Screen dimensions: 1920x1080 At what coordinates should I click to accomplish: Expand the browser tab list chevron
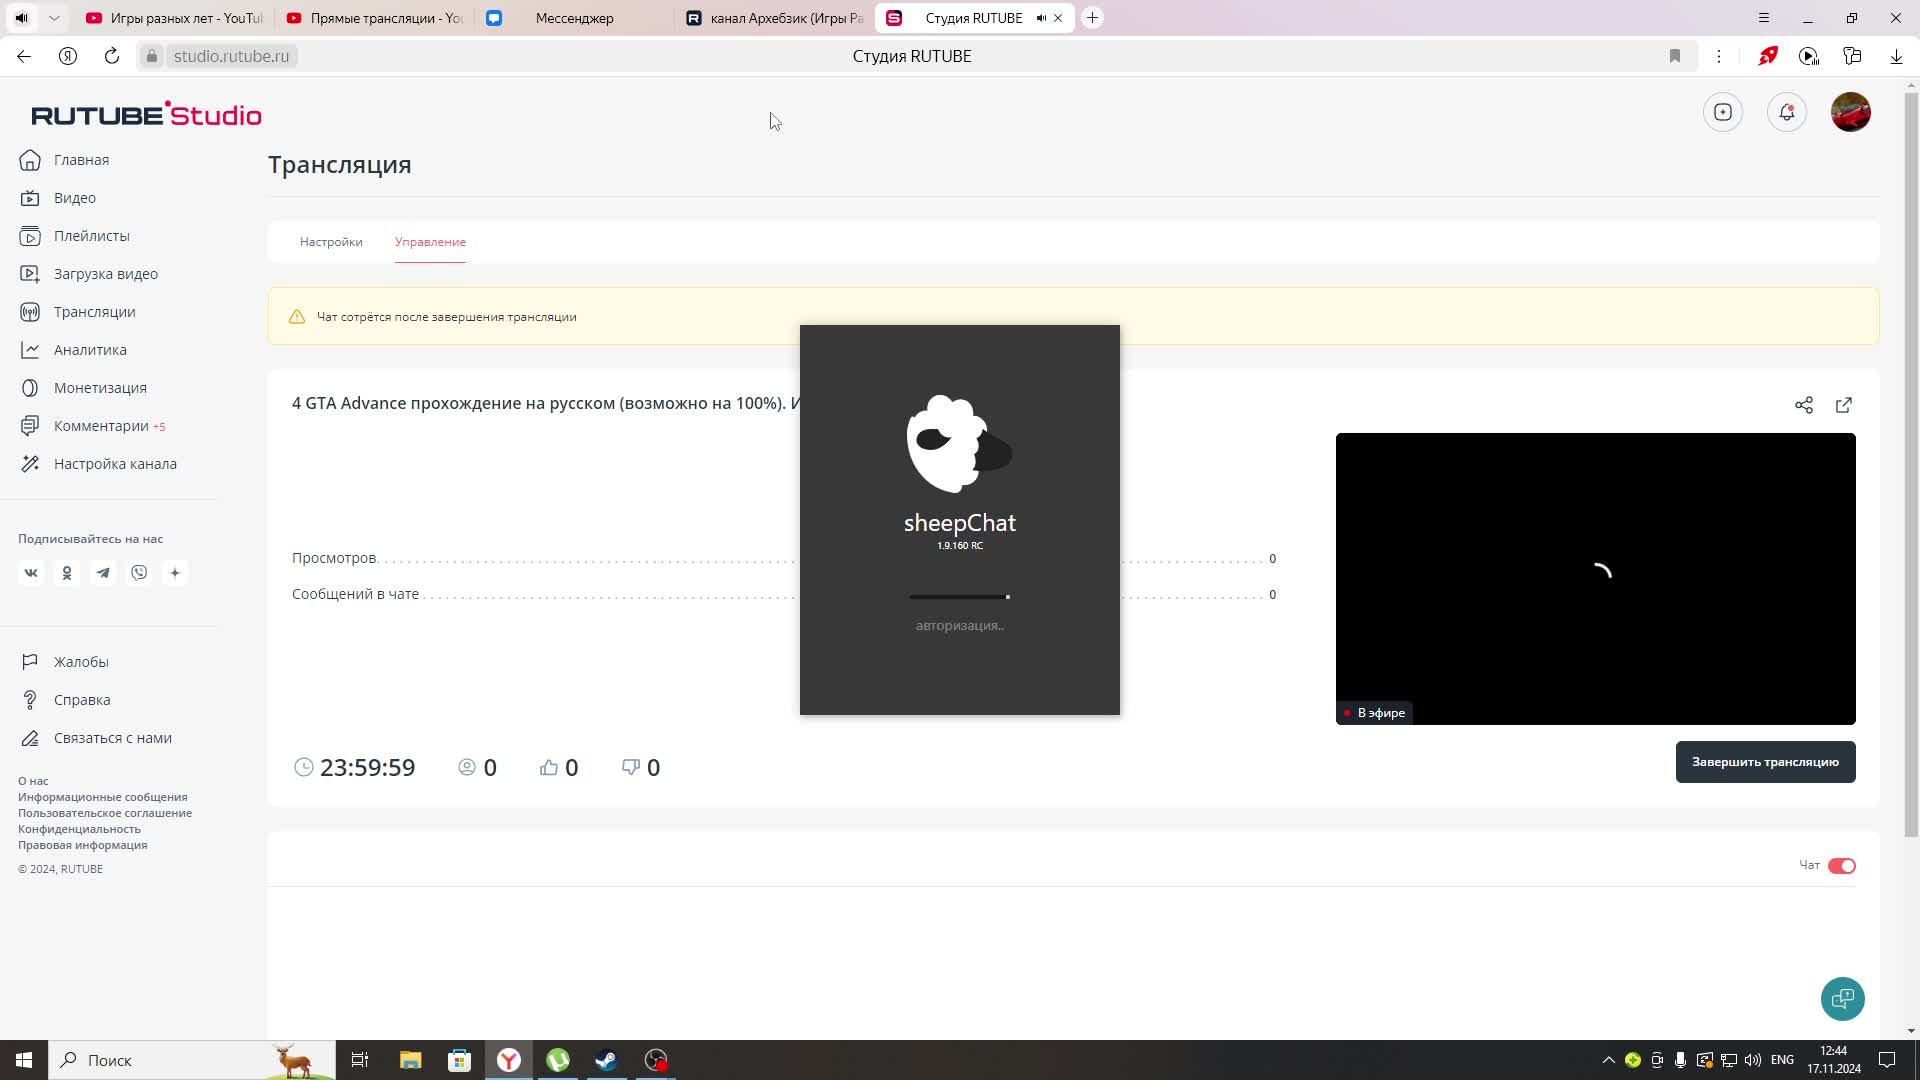(54, 18)
